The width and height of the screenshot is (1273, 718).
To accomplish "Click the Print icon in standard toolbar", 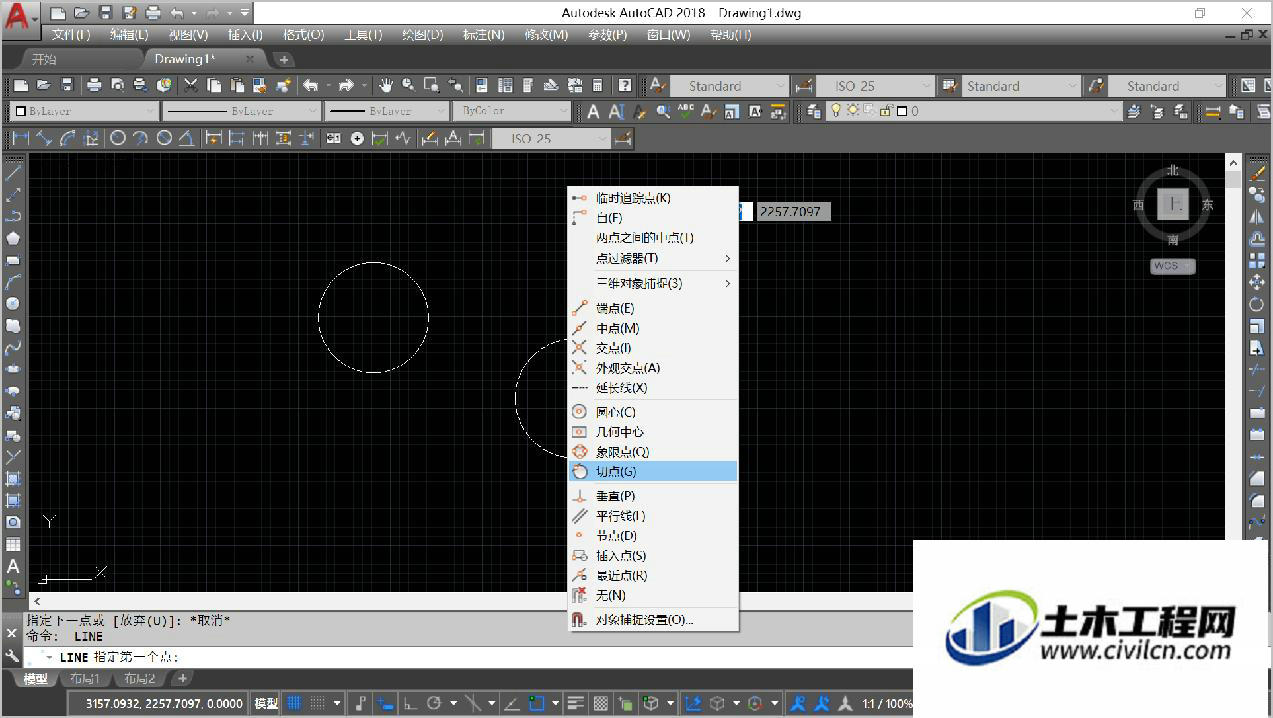I will (93, 86).
